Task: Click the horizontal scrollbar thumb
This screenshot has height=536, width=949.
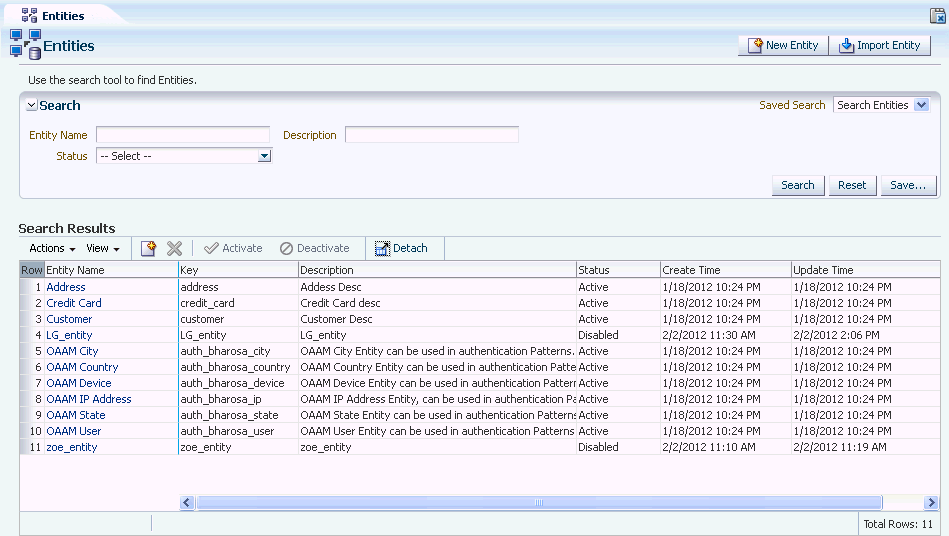Action: click(539, 503)
